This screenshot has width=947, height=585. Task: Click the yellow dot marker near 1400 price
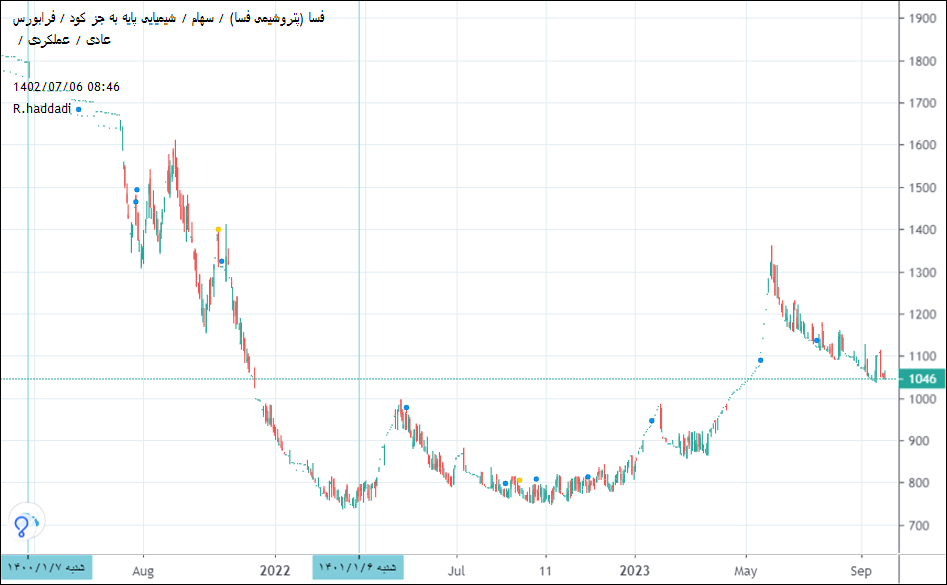point(218,230)
